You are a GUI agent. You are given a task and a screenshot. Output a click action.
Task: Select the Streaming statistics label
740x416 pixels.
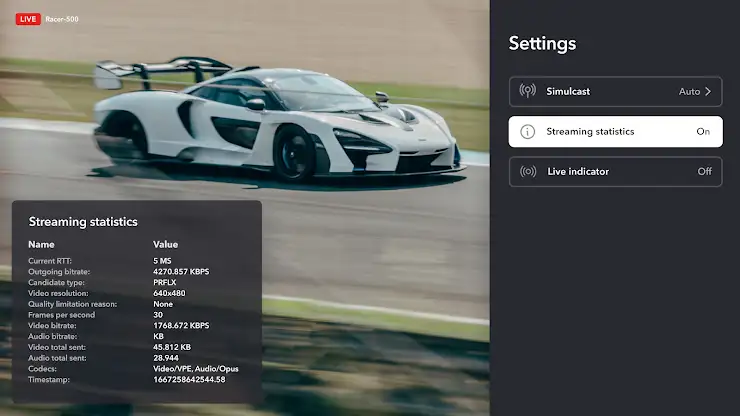coord(590,132)
